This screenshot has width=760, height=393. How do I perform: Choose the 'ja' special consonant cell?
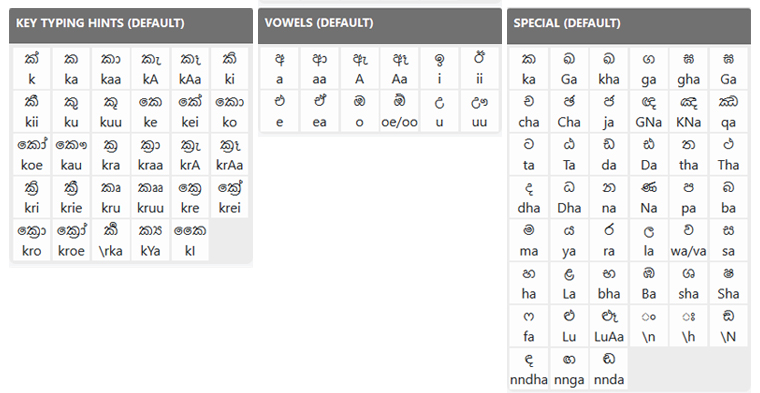point(609,111)
